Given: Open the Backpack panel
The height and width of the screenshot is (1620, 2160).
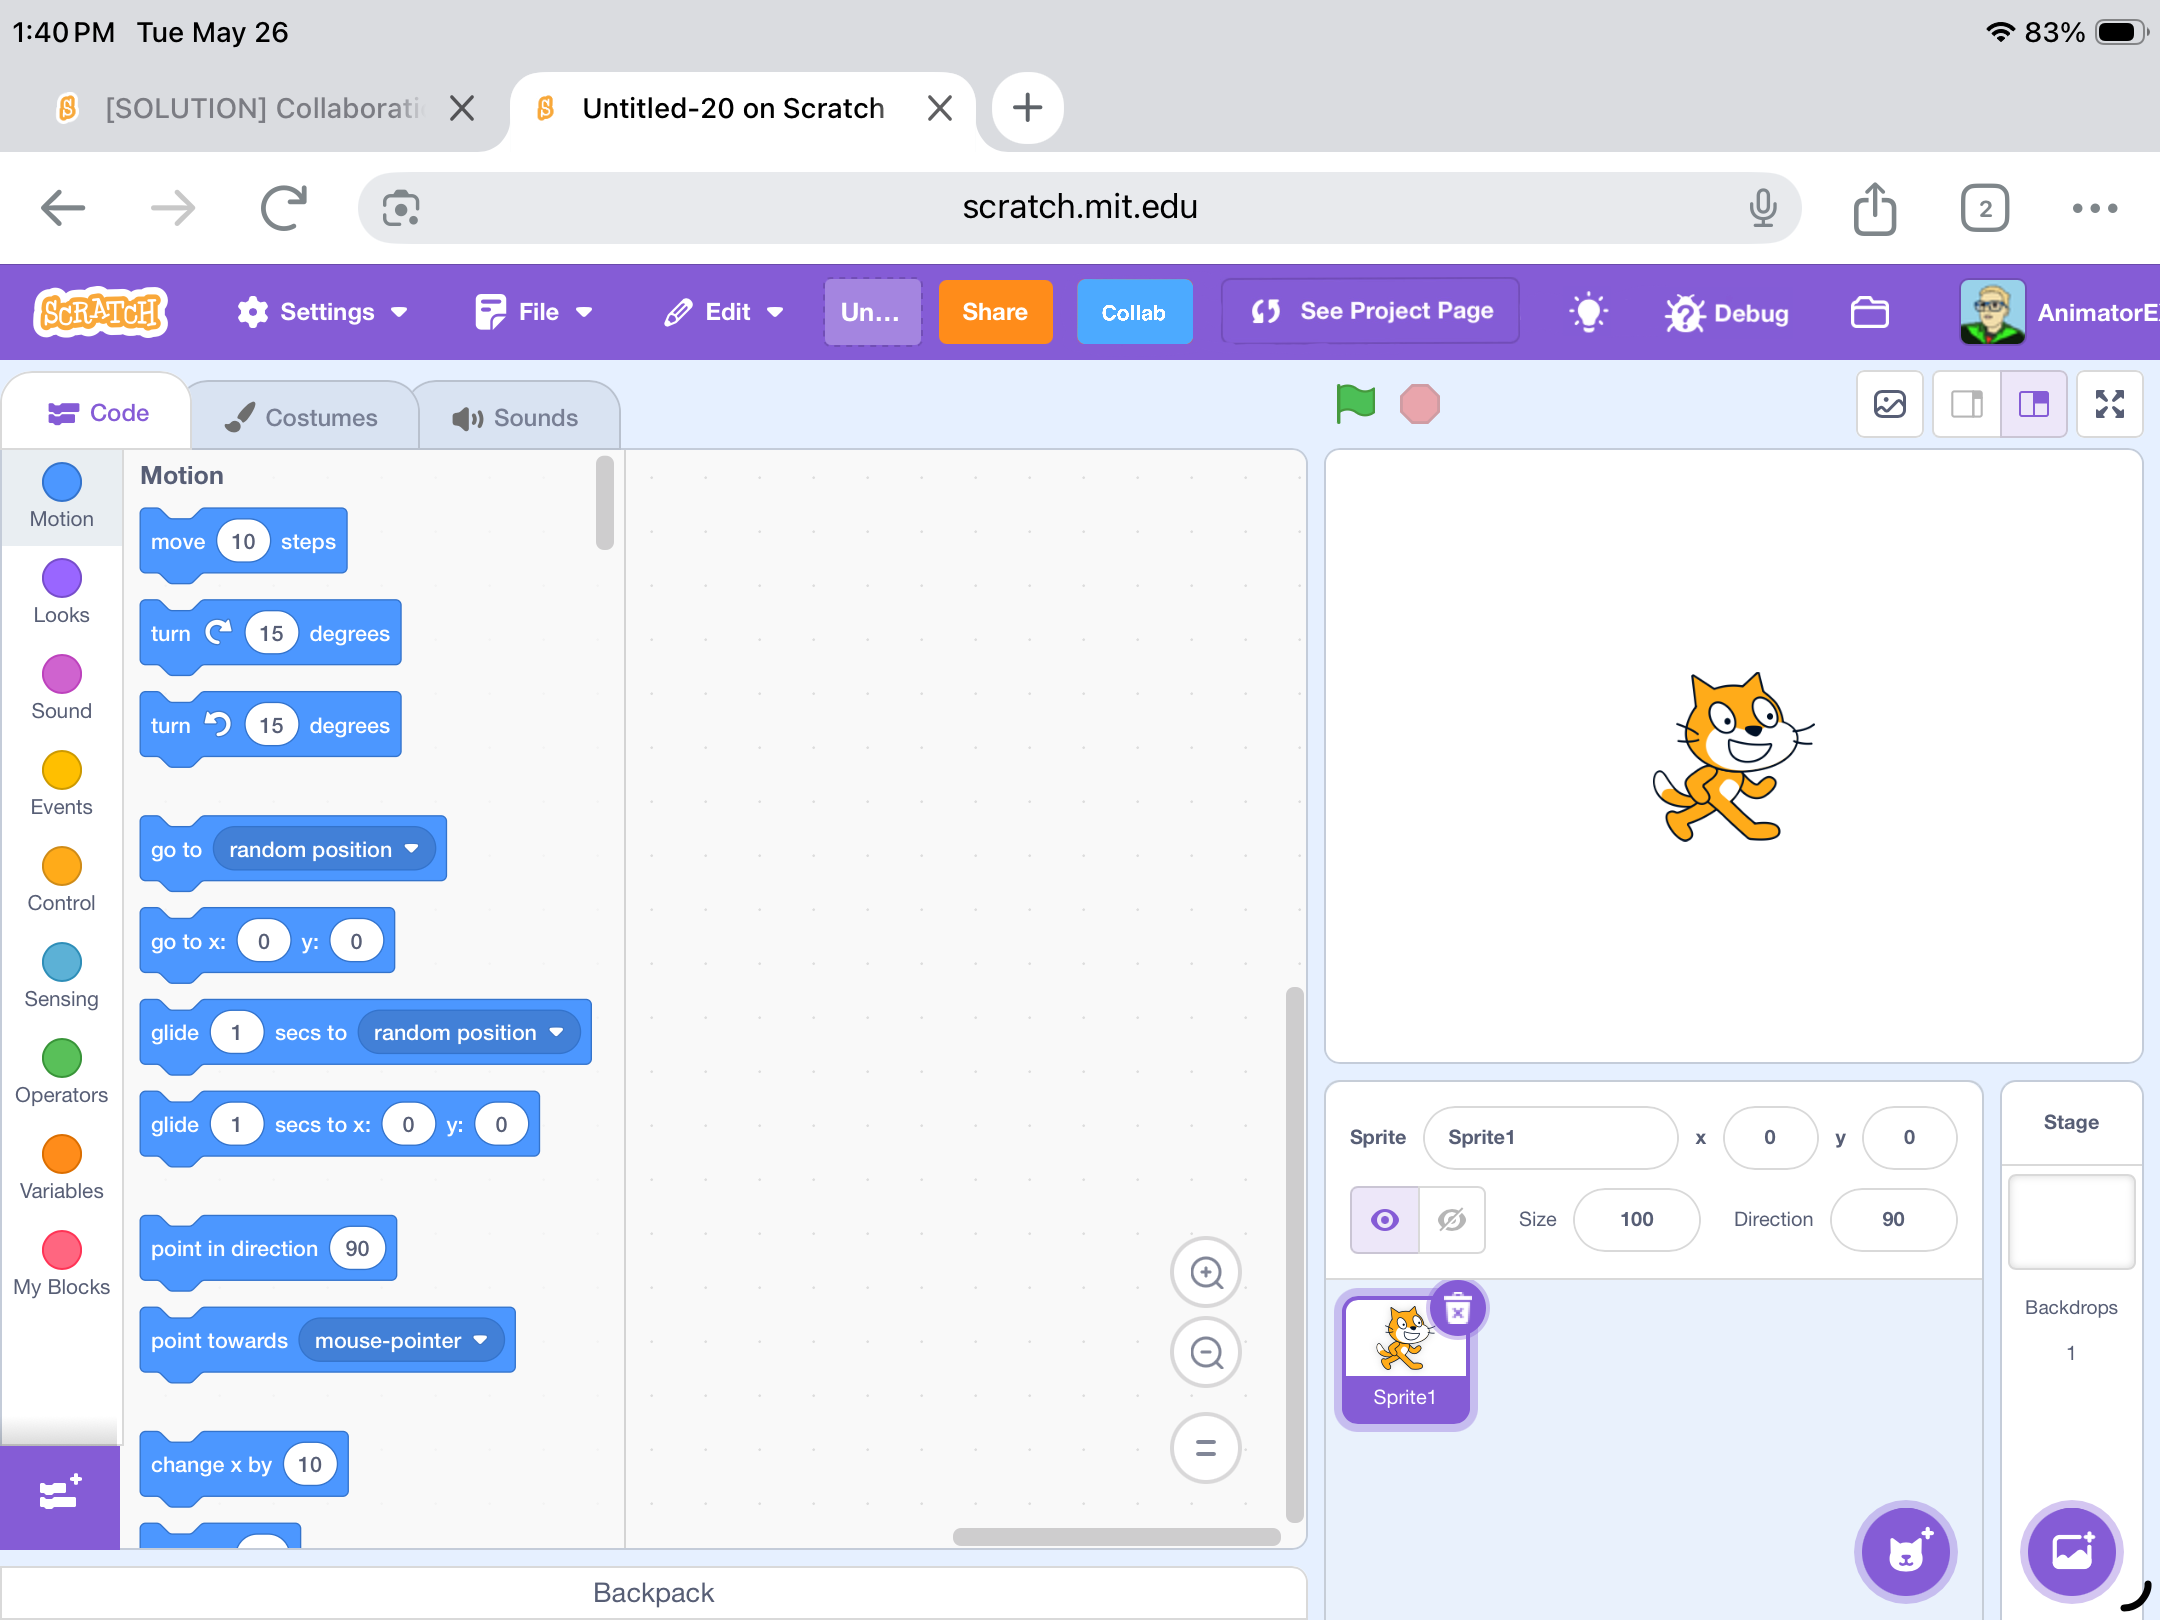Looking at the screenshot, I should point(653,1592).
